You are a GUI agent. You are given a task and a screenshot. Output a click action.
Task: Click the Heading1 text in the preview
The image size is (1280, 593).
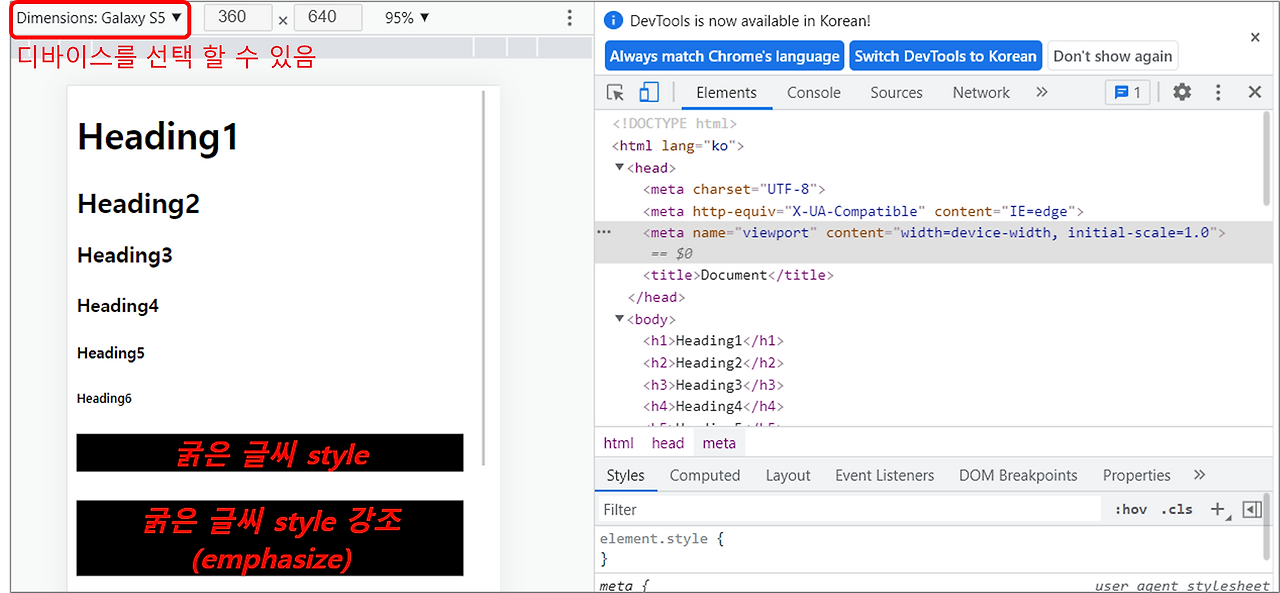(158, 137)
